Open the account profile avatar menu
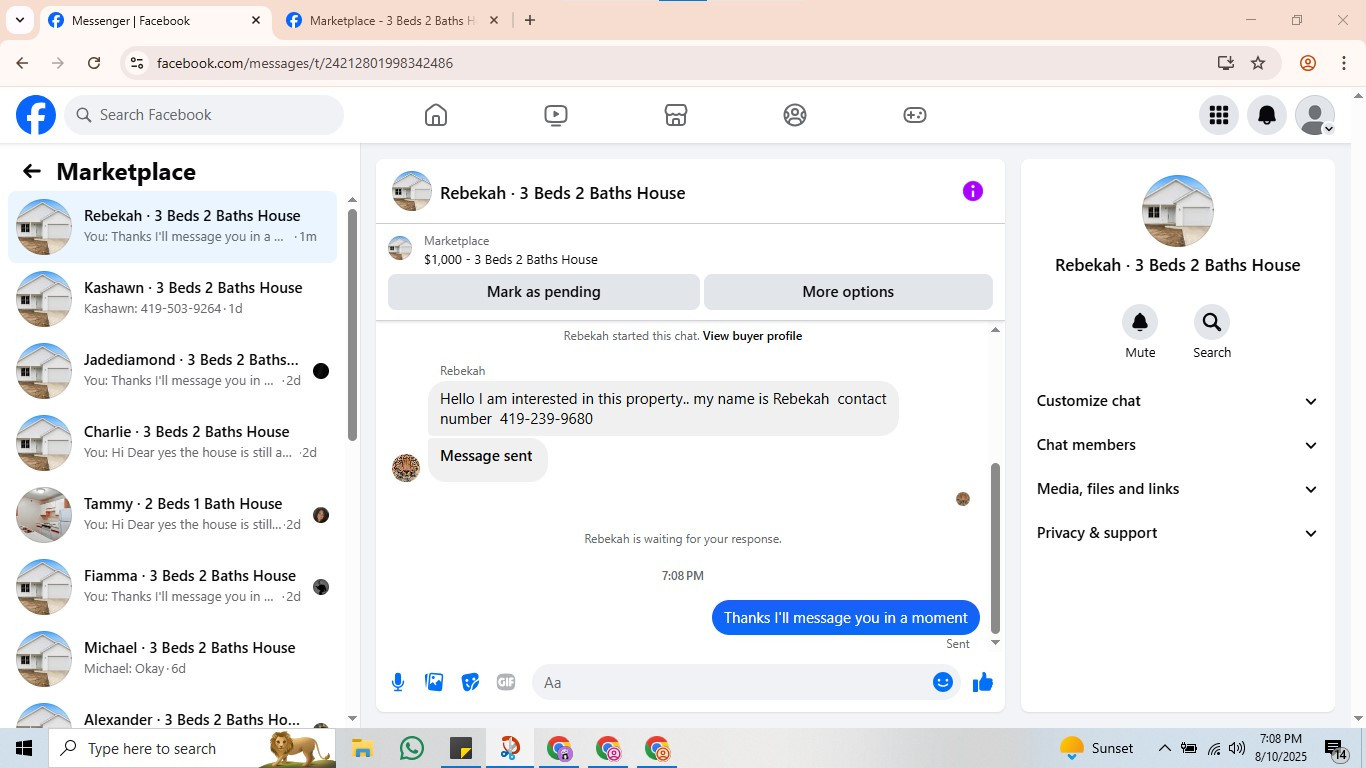Screen dimensions: 1366x768 [x=1315, y=115]
